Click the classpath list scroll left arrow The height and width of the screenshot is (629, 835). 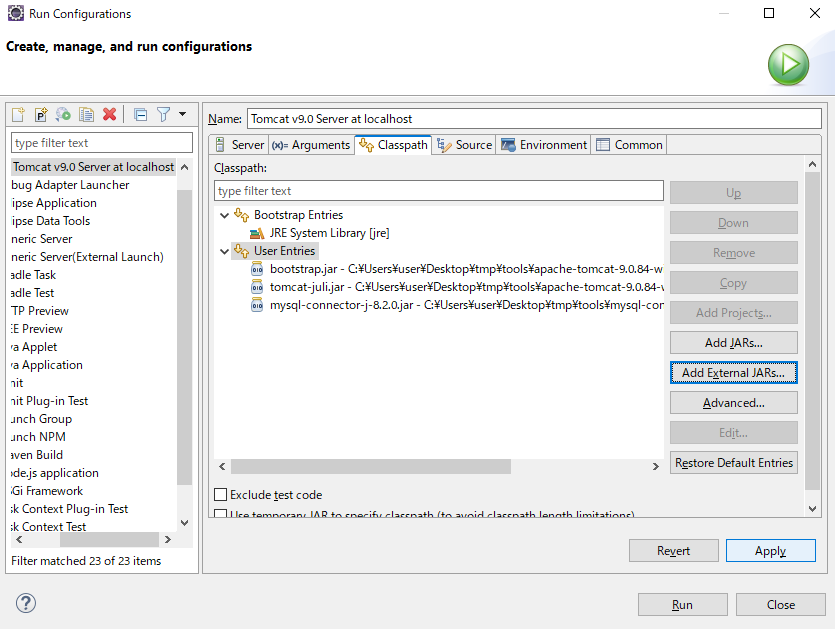point(222,467)
